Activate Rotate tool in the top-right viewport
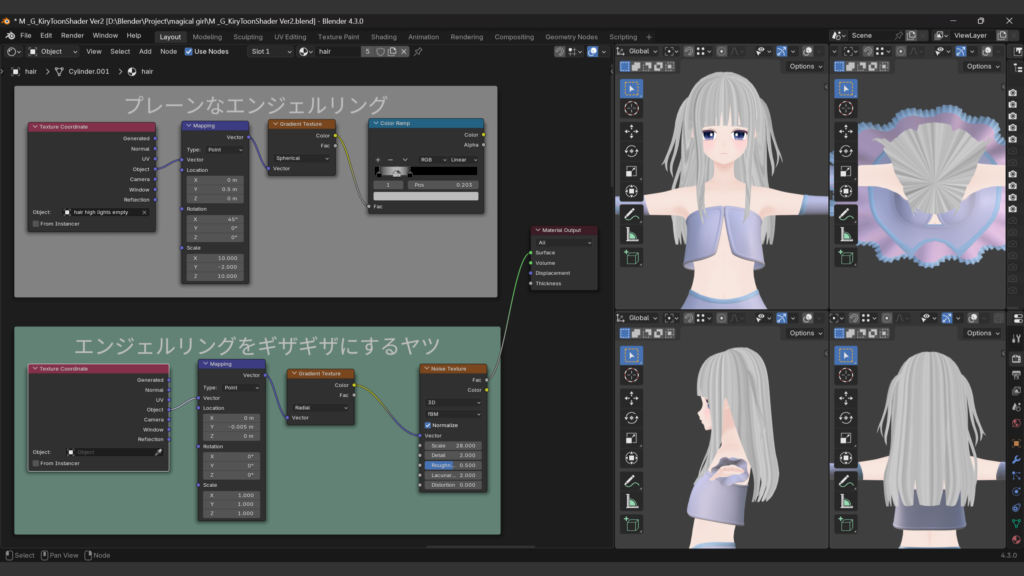 tap(845, 151)
